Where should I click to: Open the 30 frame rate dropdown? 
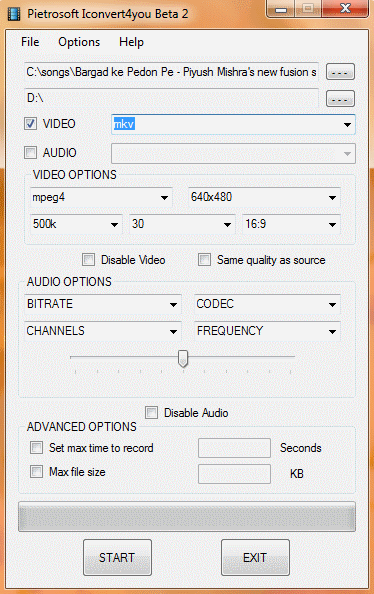point(182,224)
